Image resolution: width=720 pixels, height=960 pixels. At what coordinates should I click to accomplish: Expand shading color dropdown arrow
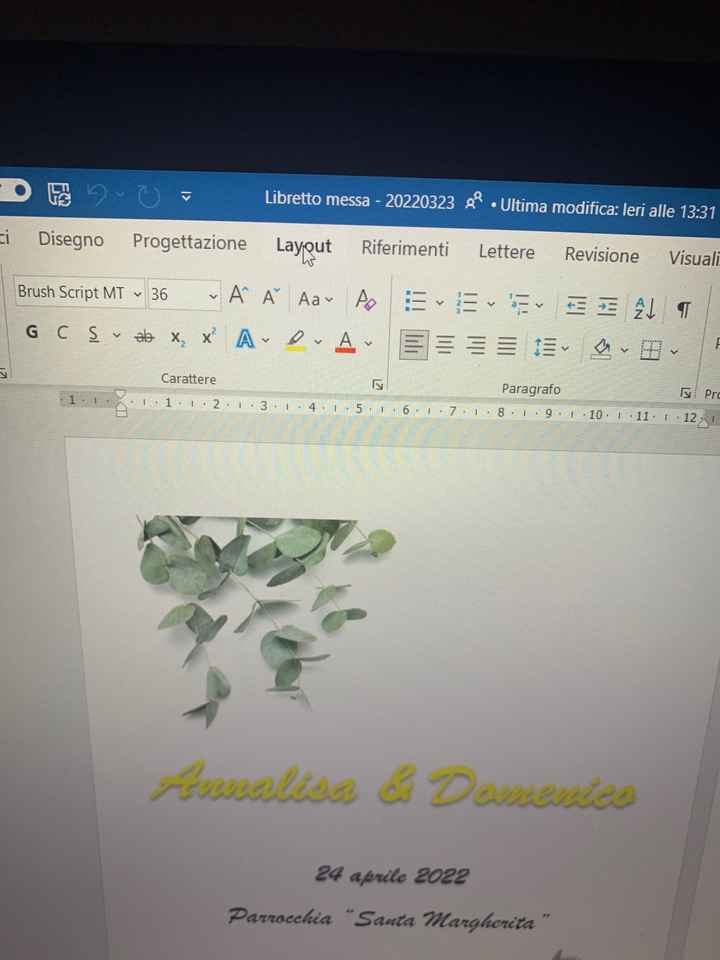[624, 350]
